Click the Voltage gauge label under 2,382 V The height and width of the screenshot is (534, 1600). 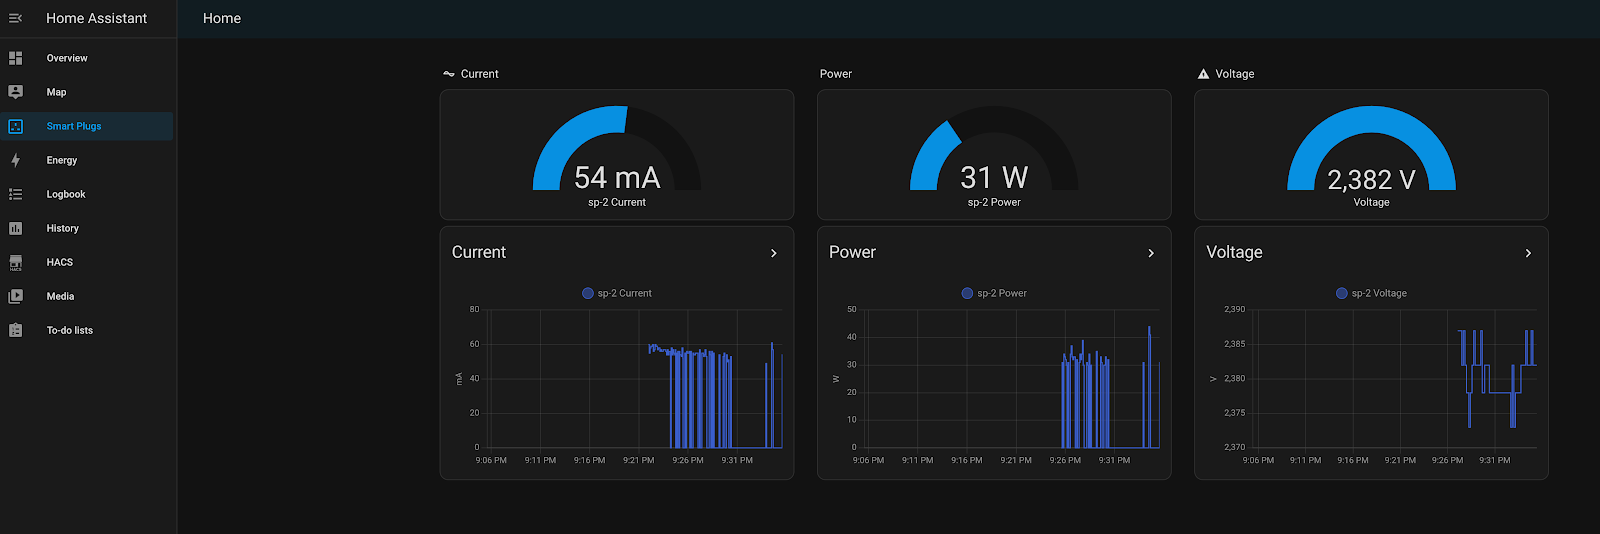pyautogui.click(x=1371, y=202)
